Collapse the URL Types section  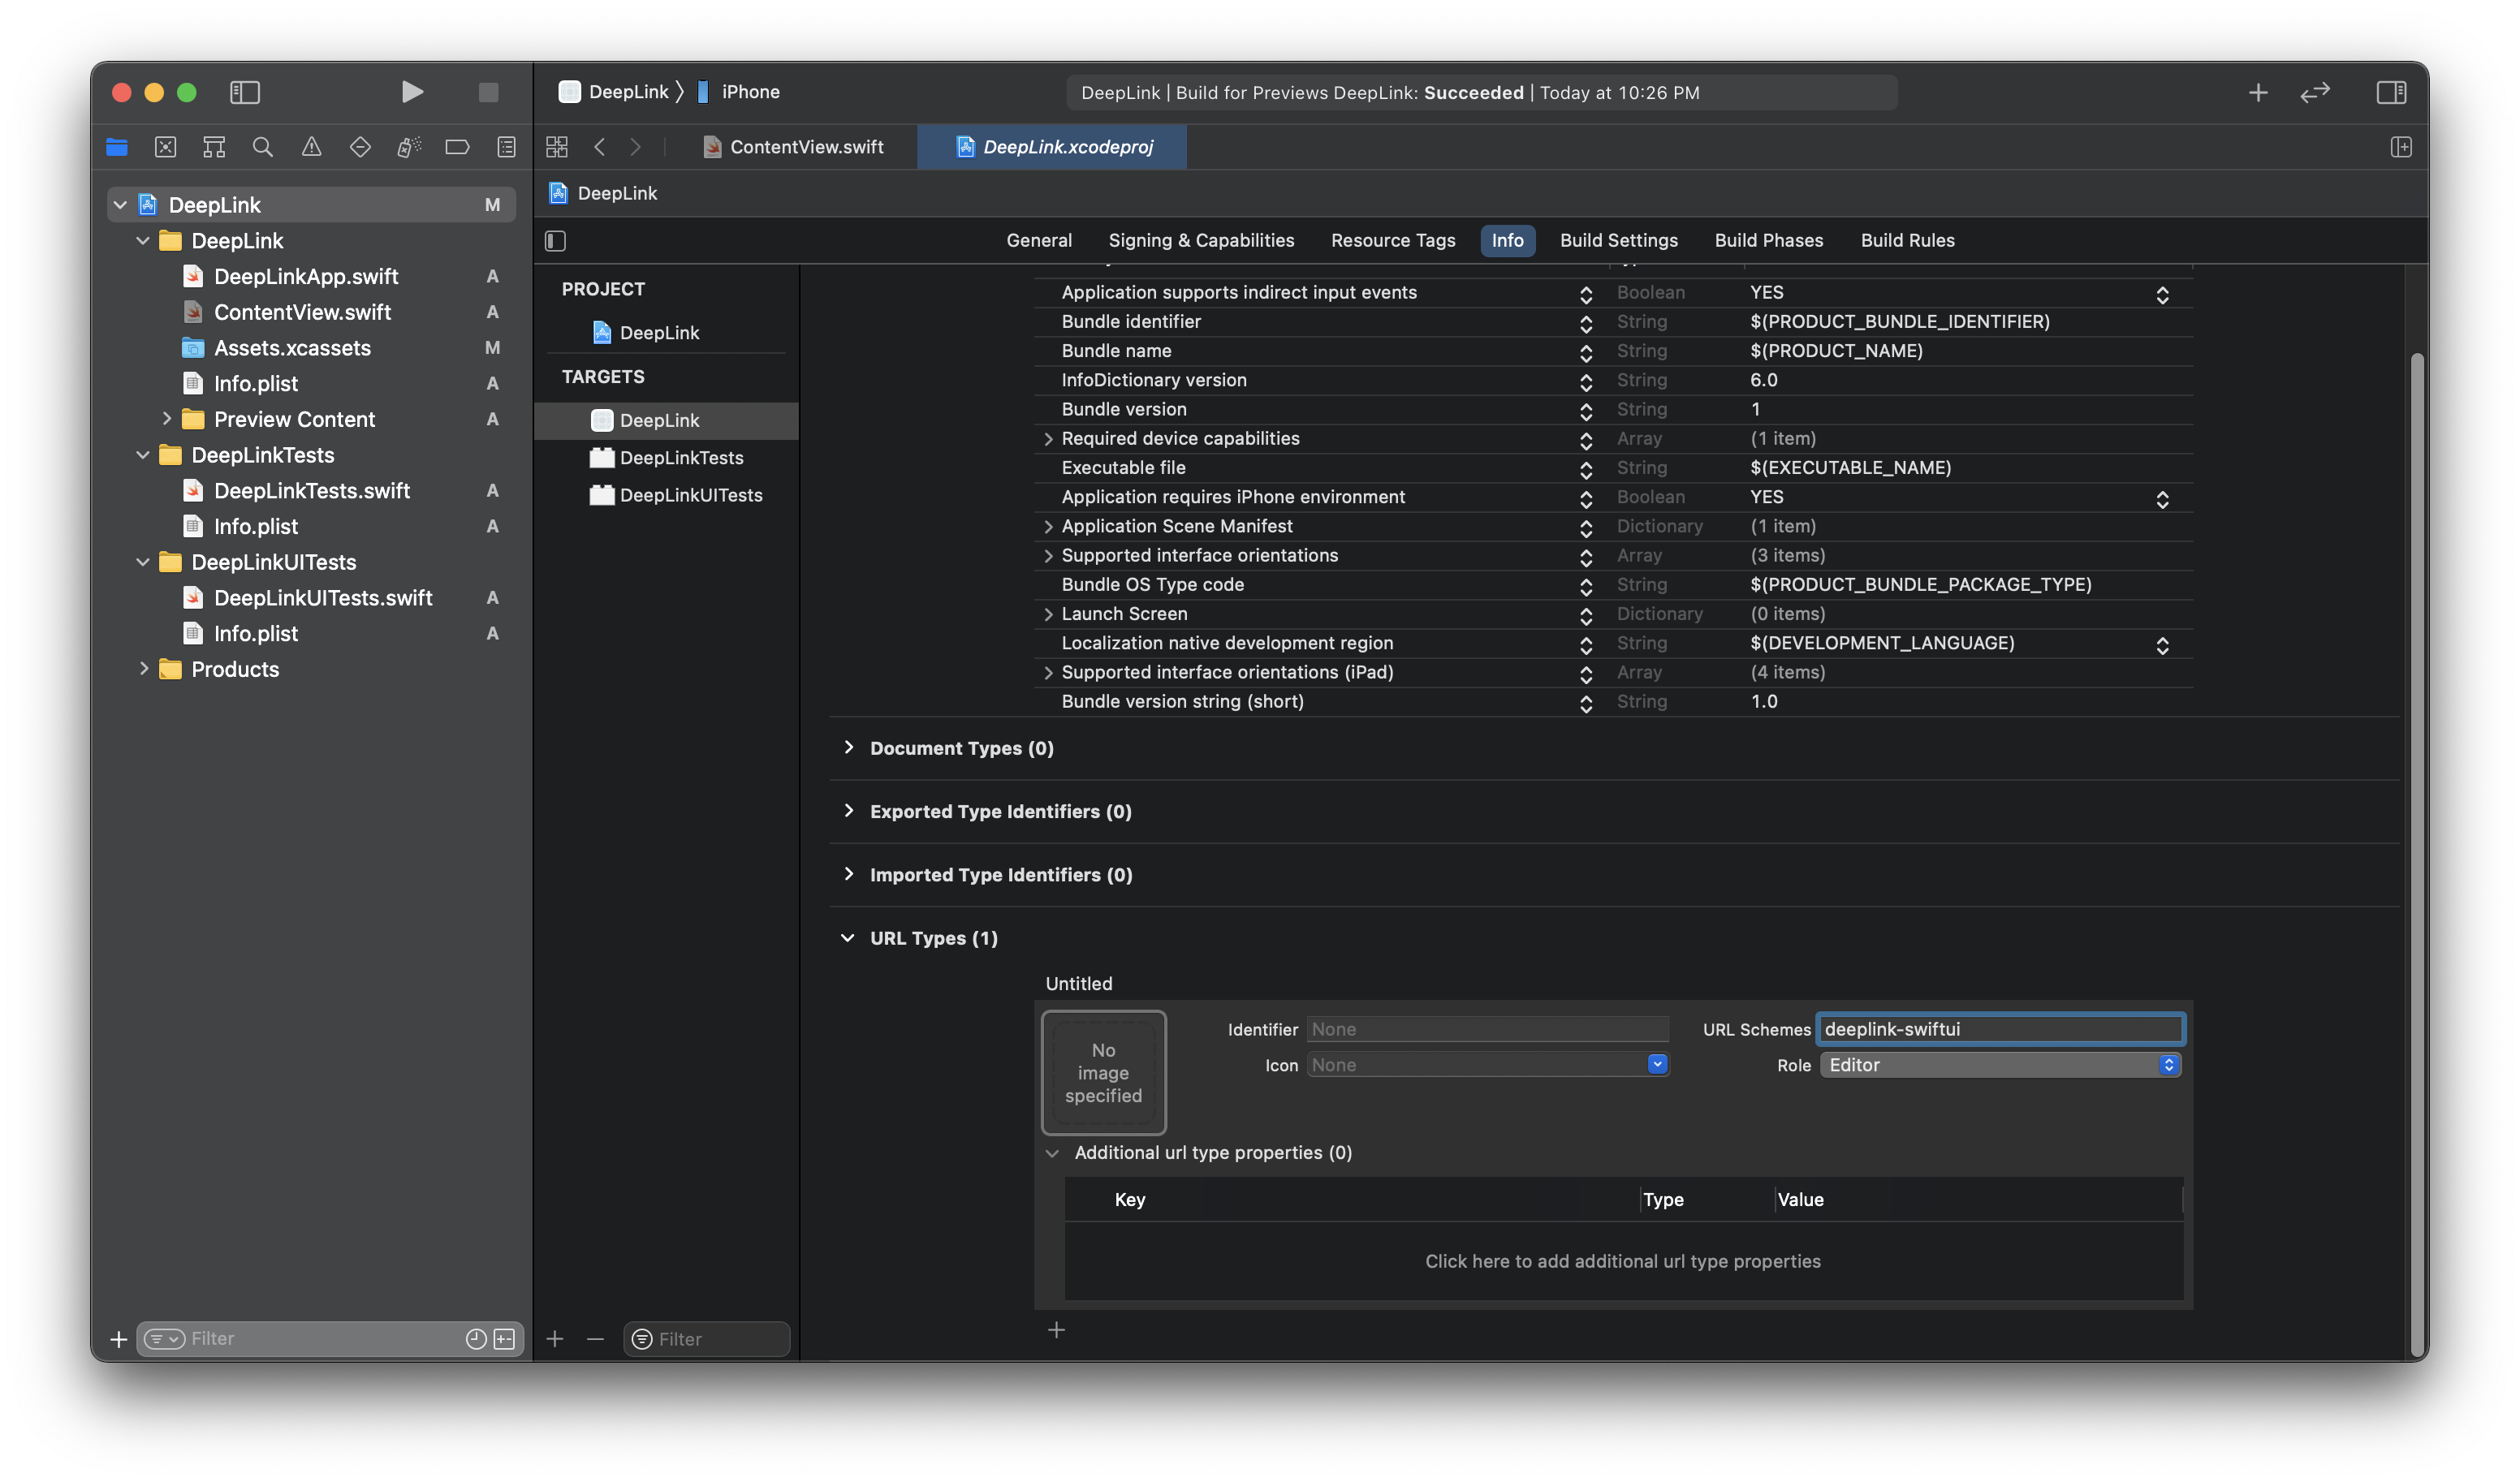pyautogui.click(x=848, y=938)
